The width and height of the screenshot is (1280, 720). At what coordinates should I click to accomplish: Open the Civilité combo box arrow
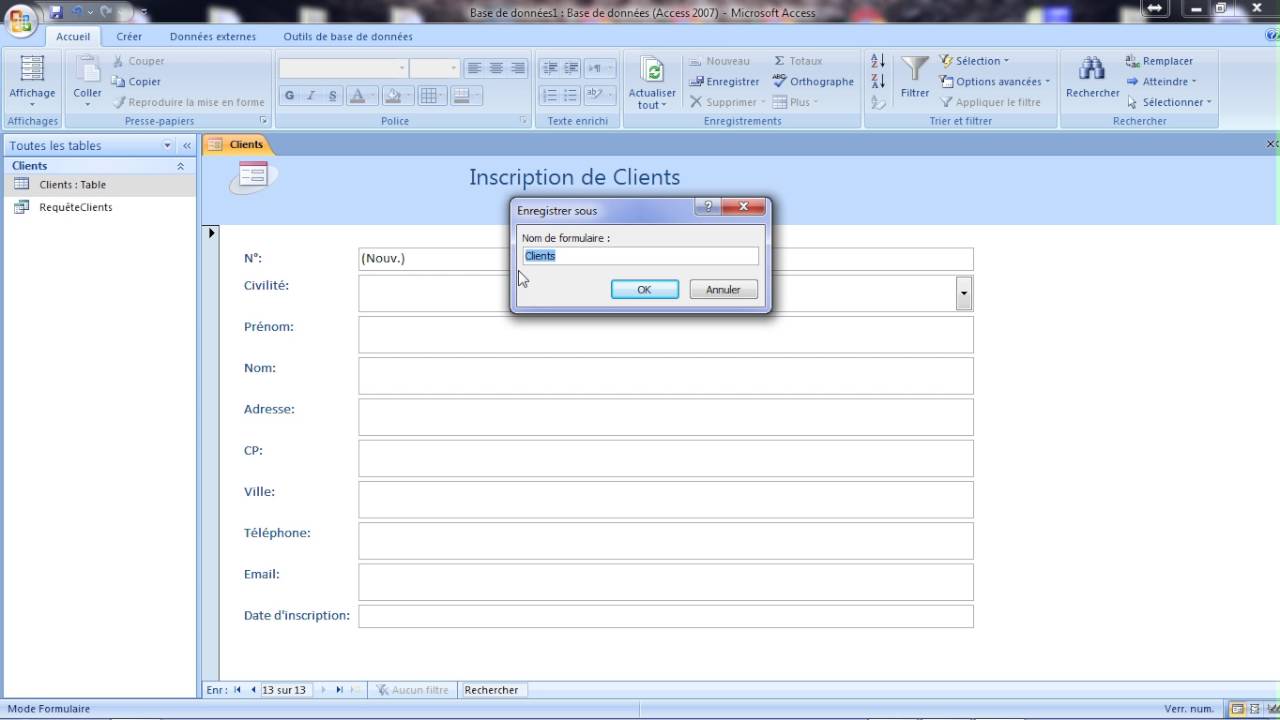tap(964, 293)
